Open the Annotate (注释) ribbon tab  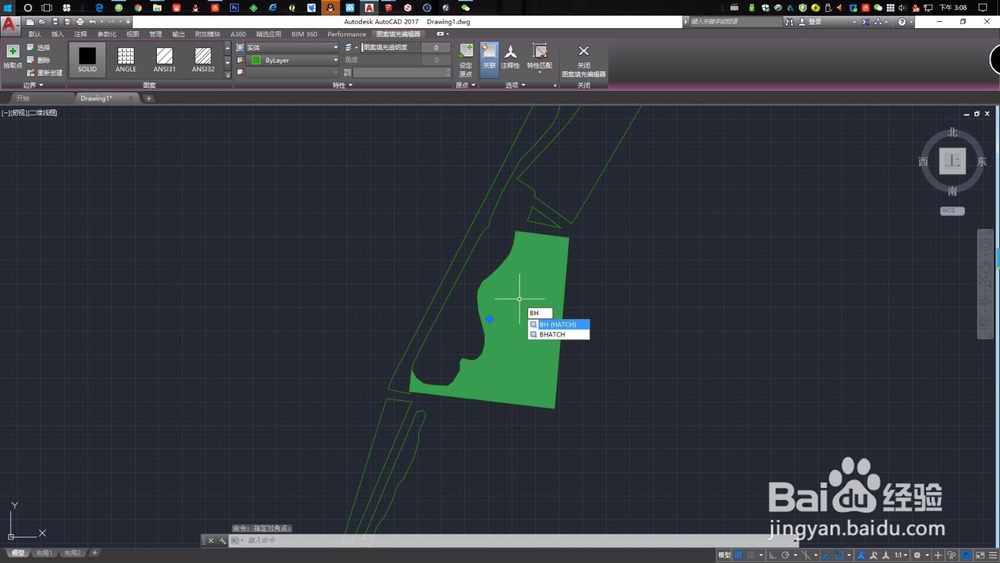[80, 34]
